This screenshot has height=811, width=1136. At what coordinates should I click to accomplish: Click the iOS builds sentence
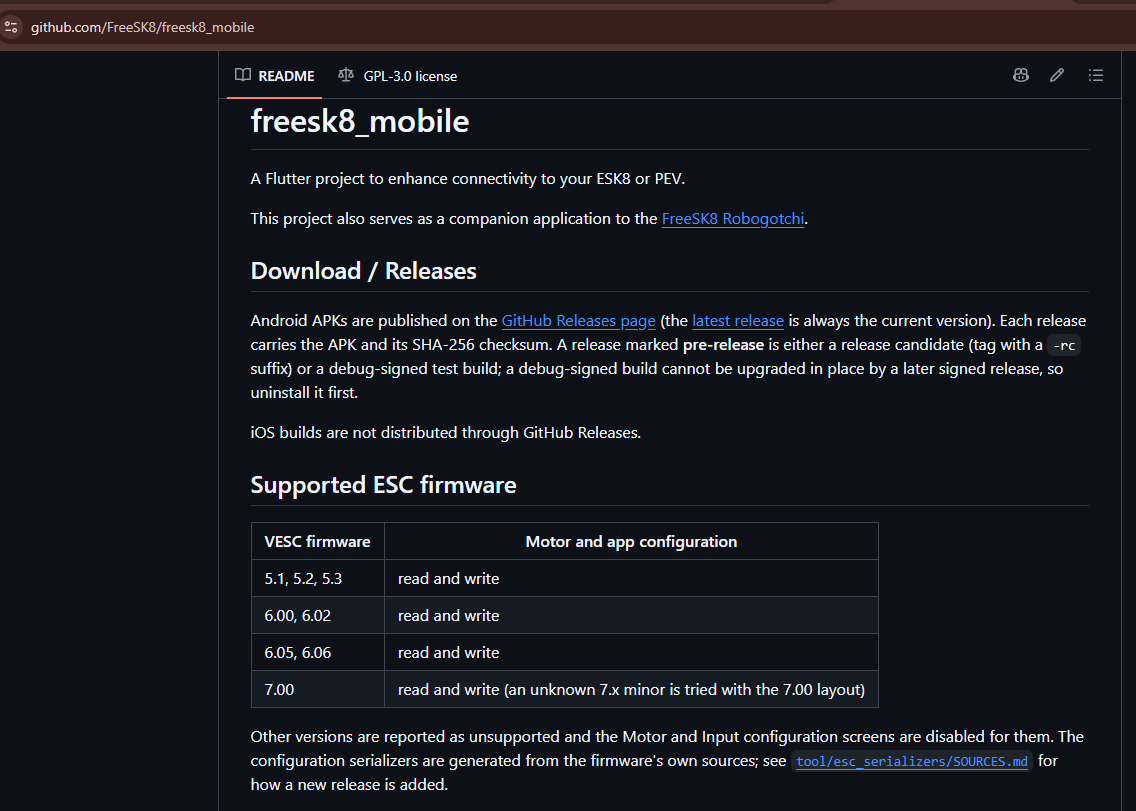pos(446,433)
